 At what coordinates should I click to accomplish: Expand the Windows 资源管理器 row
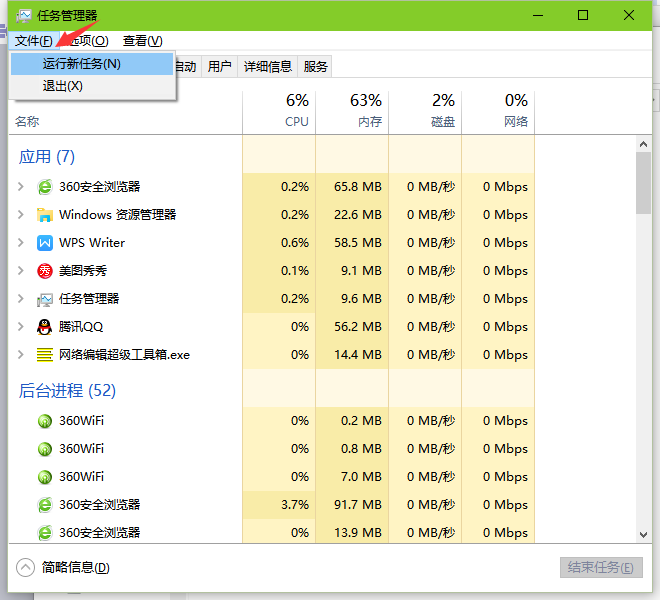[20, 215]
